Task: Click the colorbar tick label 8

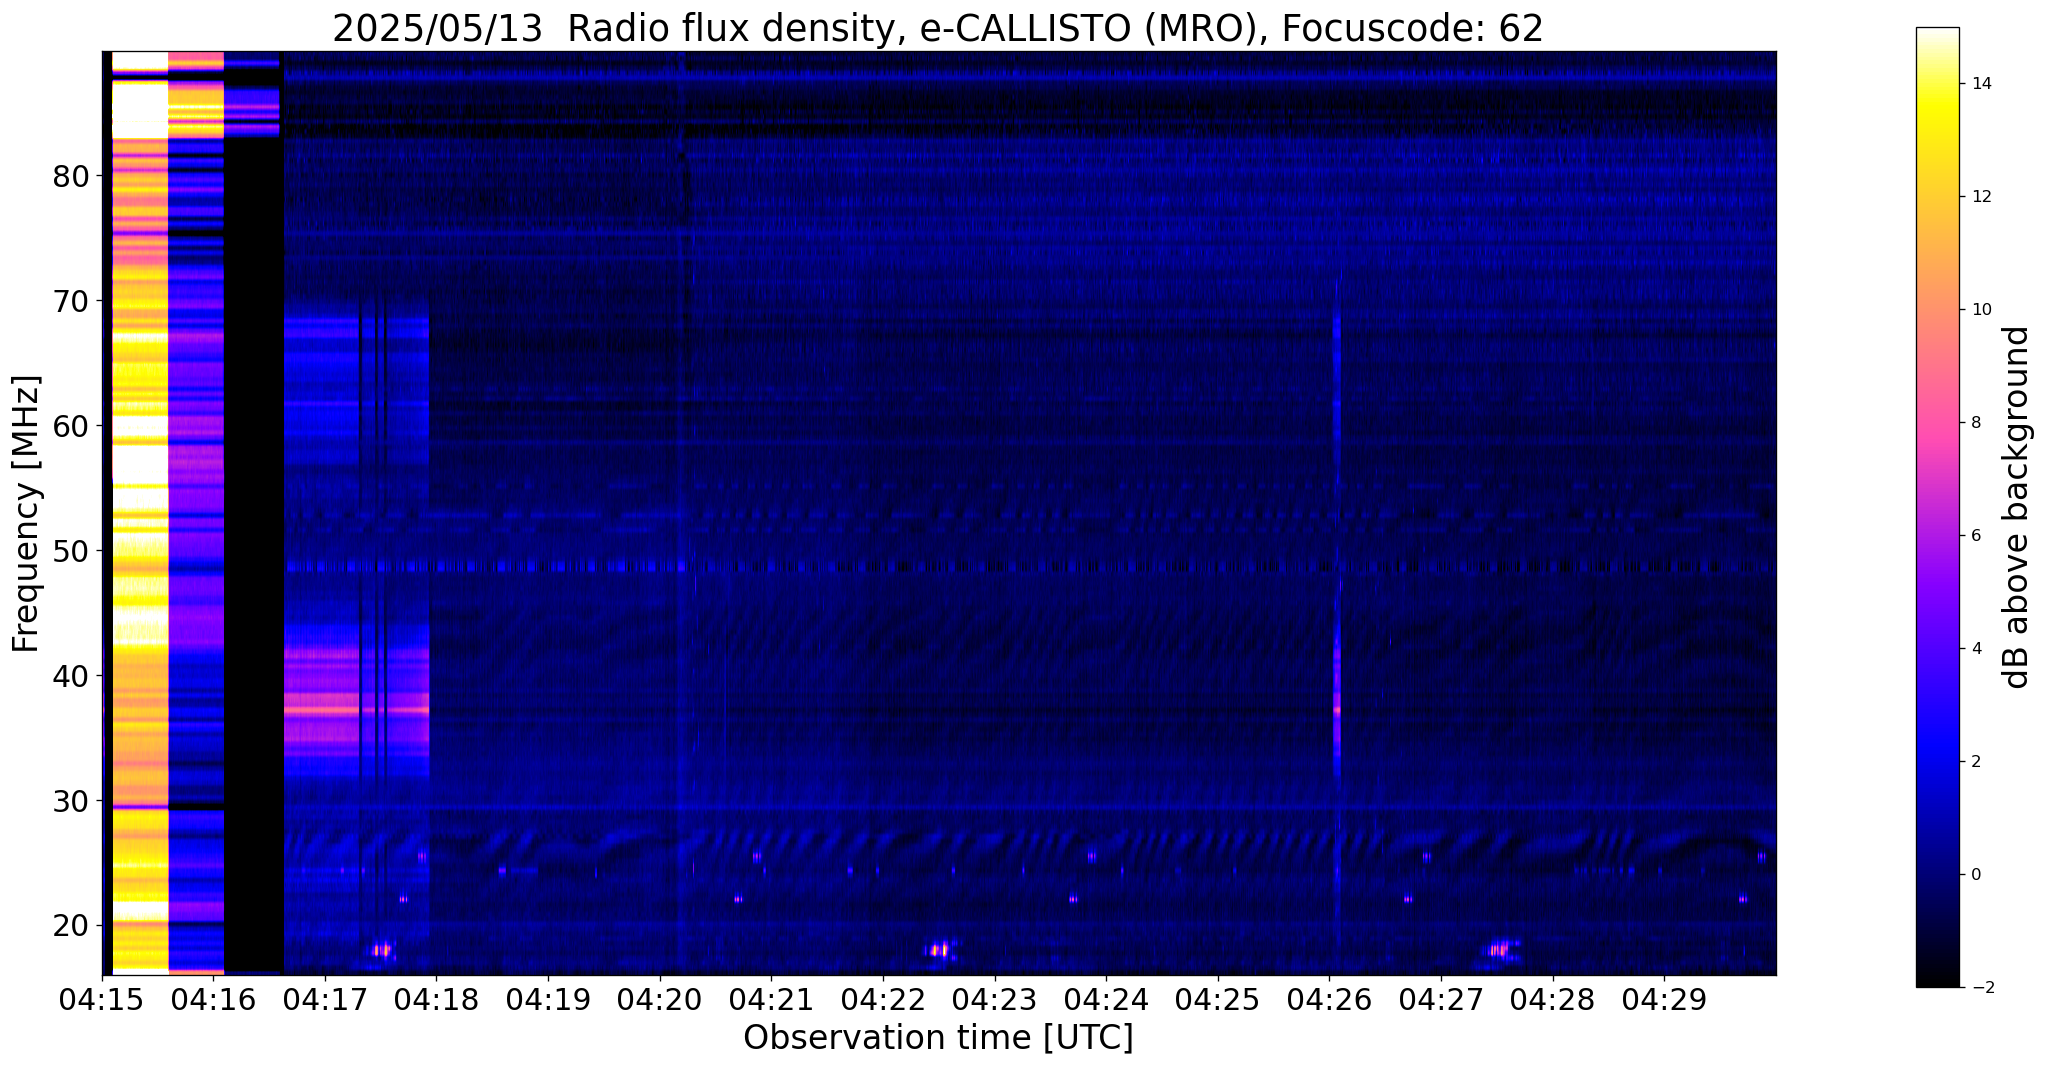Action: coord(1975,423)
